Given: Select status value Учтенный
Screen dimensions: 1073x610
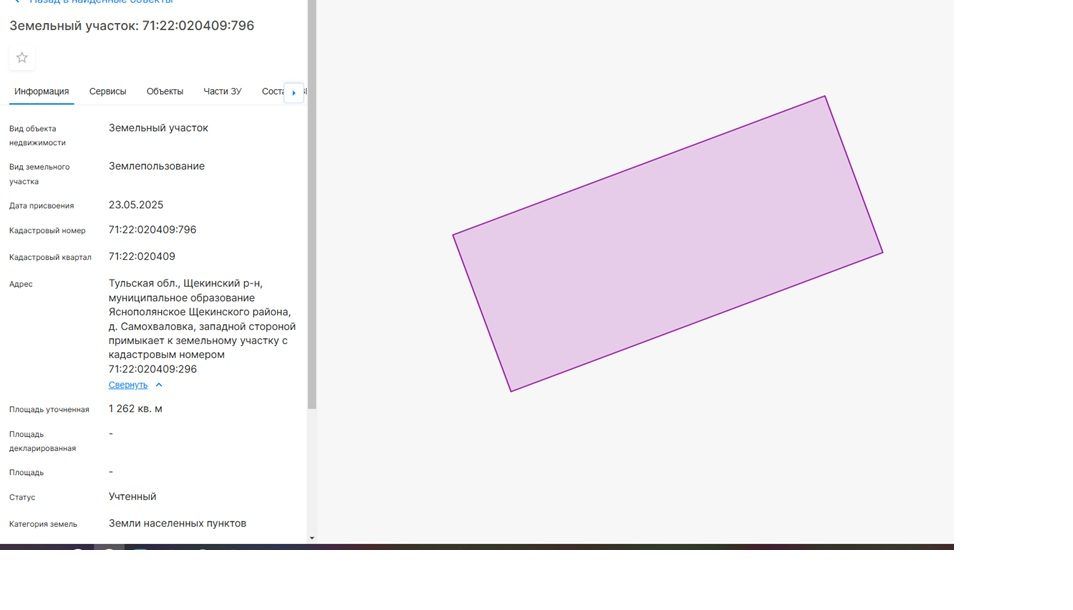Looking at the screenshot, I should (132, 496).
